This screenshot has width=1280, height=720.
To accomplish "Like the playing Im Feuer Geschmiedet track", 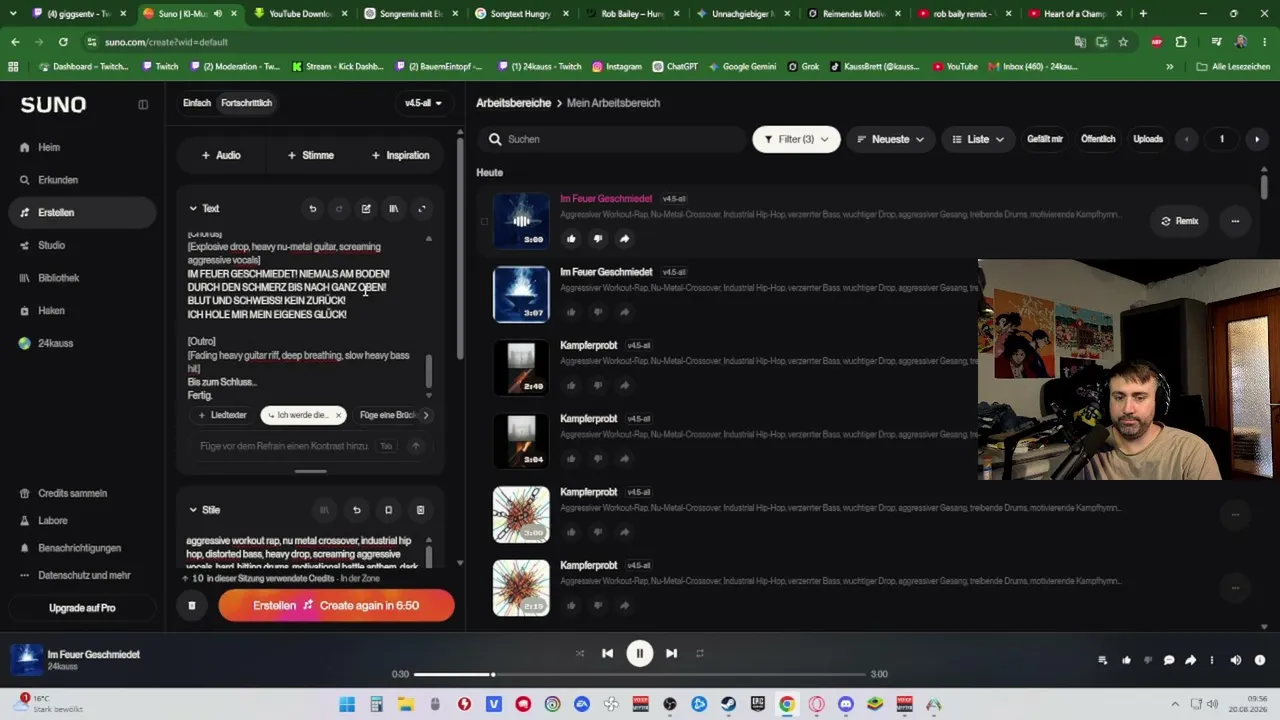I will pos(571,239).
